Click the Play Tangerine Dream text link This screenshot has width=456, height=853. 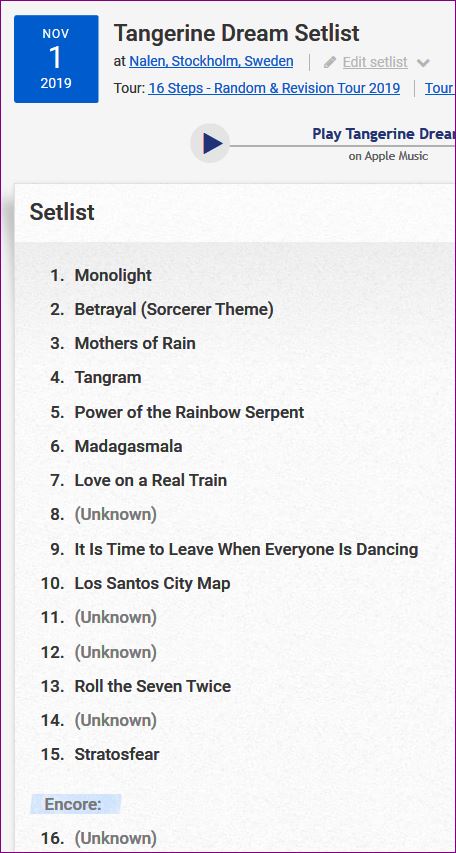click(x=384, y=134)
